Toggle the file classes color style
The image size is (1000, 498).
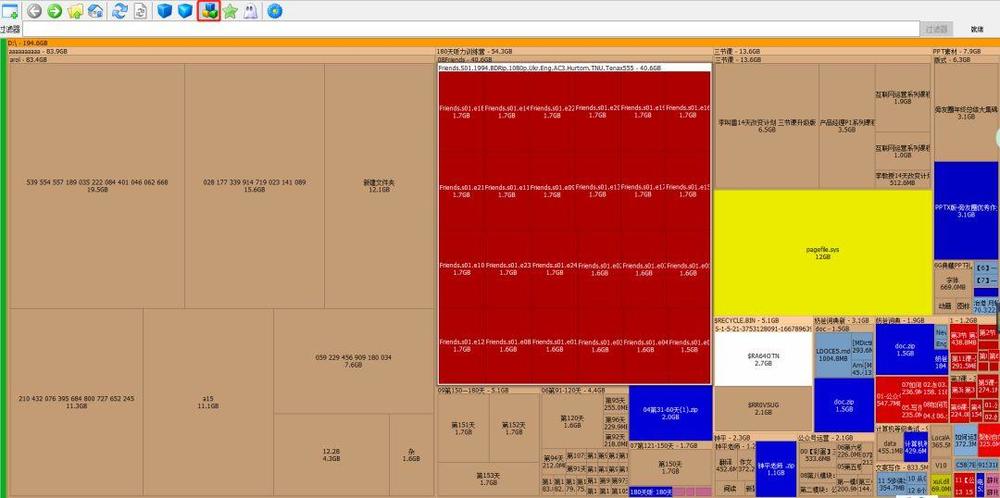[x=209, y=11]
